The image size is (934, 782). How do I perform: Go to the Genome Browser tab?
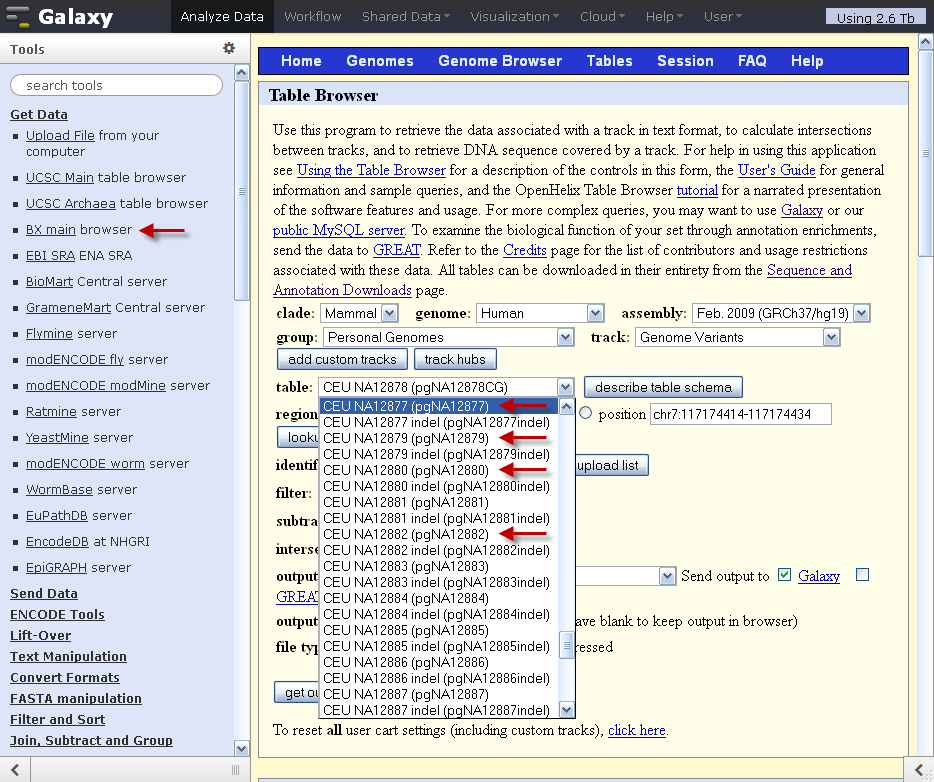tap(500, 61)
